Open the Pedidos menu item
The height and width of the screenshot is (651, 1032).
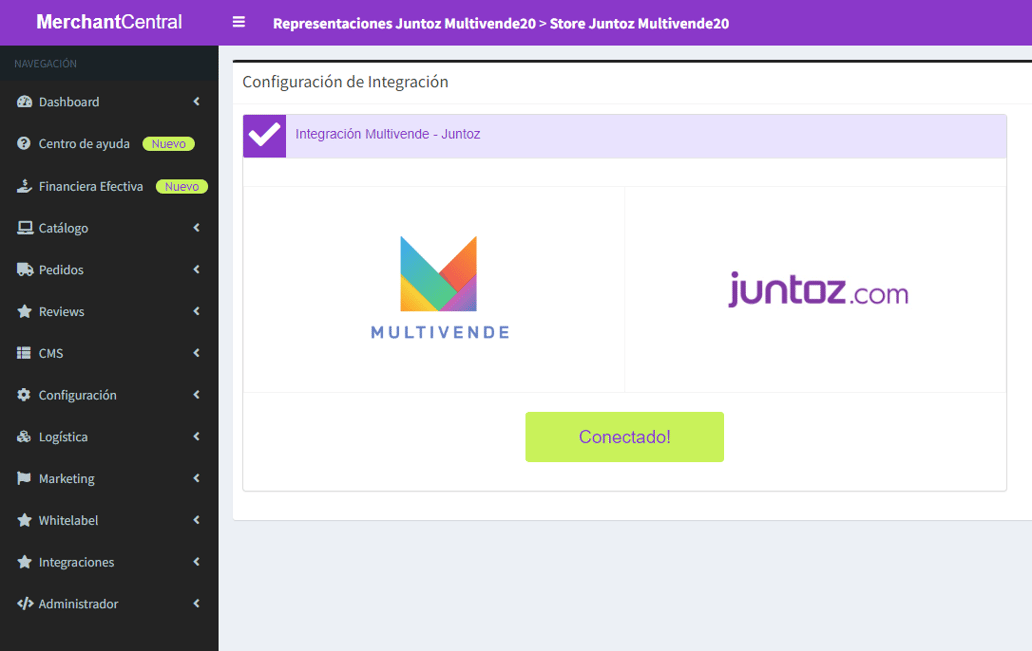coord(109,269)
